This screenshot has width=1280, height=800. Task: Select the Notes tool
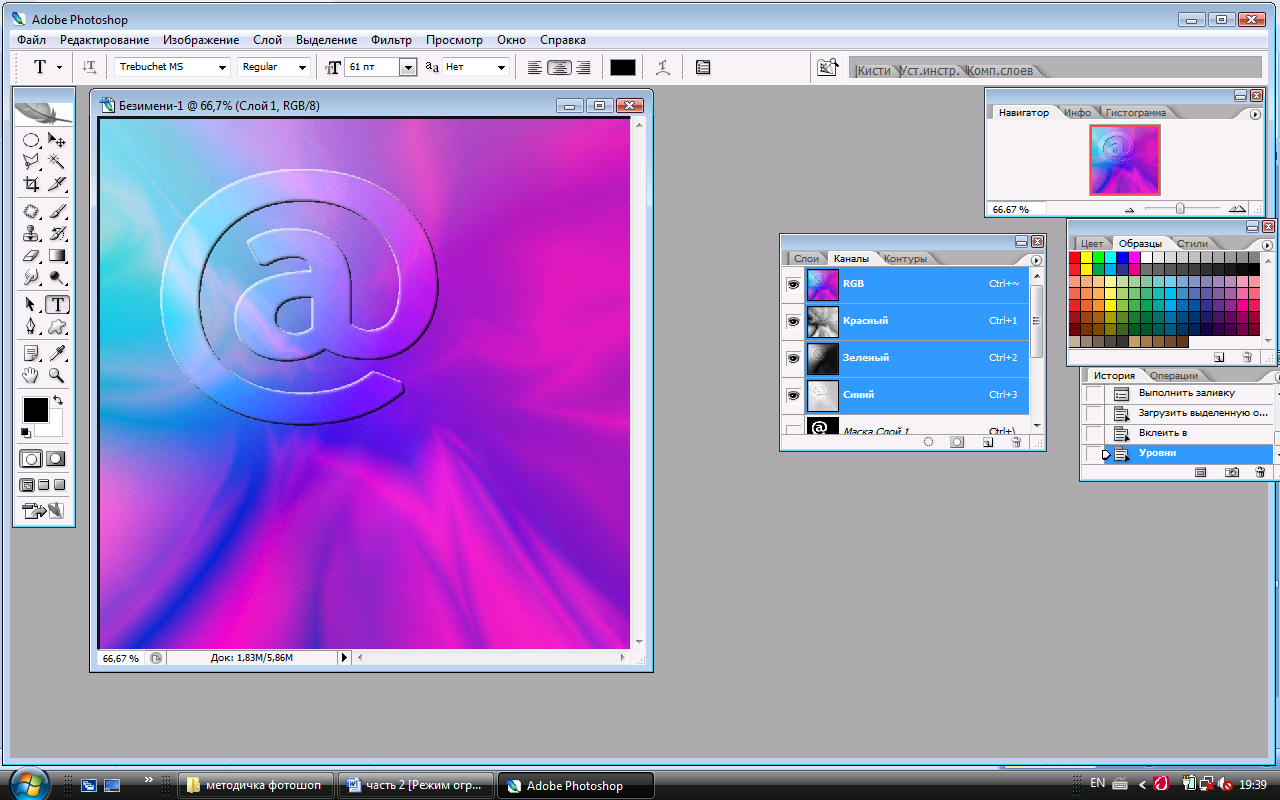(31, 353)
